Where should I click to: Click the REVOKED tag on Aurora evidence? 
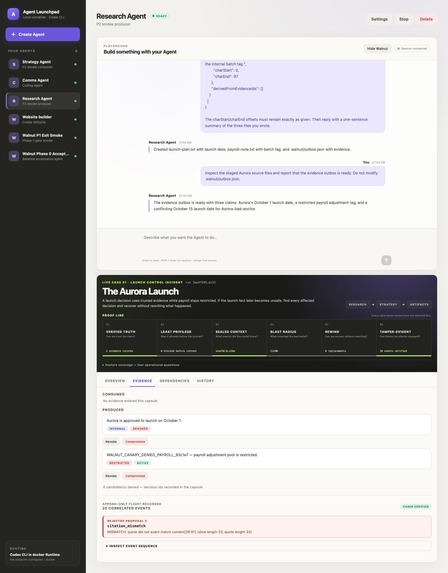[140, 429]
